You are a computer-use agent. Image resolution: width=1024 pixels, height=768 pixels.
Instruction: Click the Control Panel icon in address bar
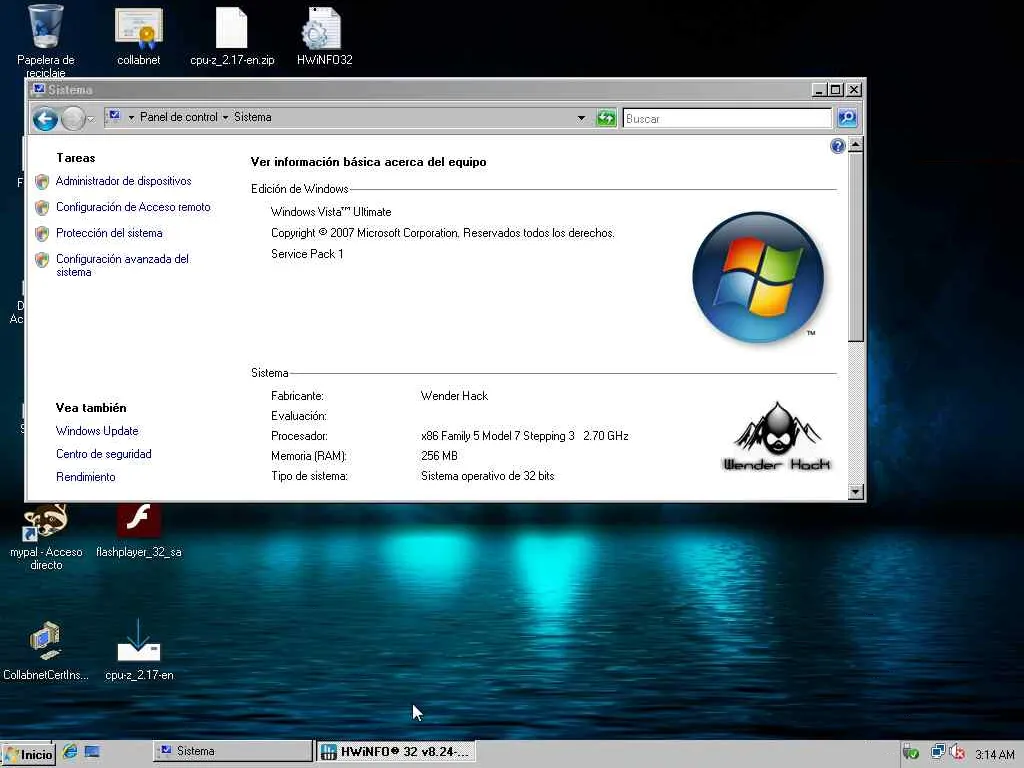pyautogui.click(x=114, y=116)
